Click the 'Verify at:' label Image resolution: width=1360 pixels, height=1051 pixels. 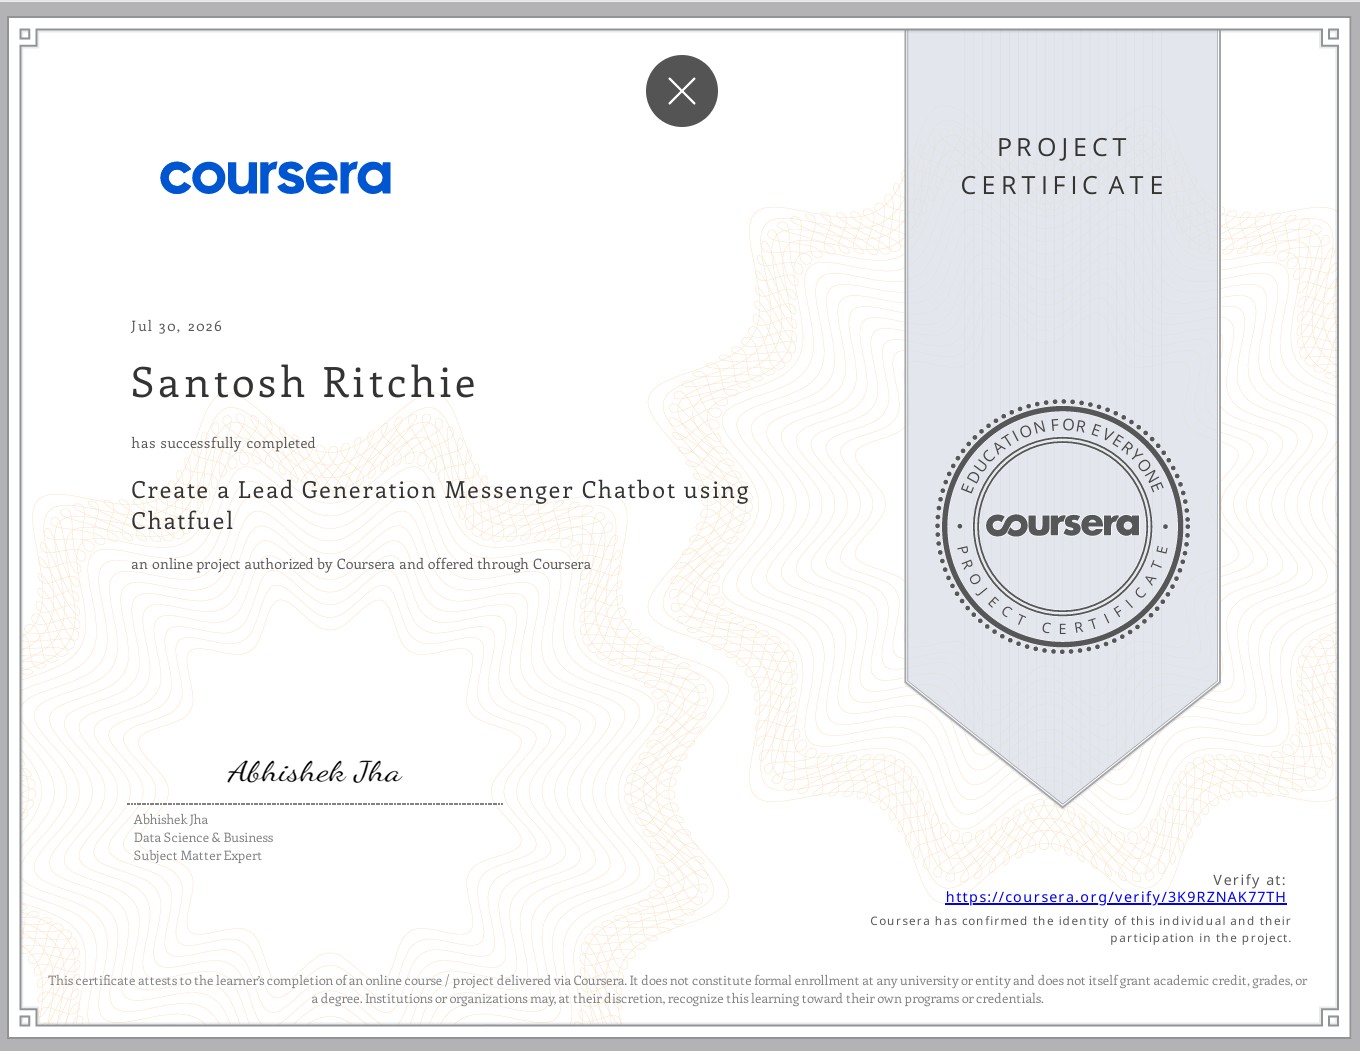click(x=1250, y=880)
